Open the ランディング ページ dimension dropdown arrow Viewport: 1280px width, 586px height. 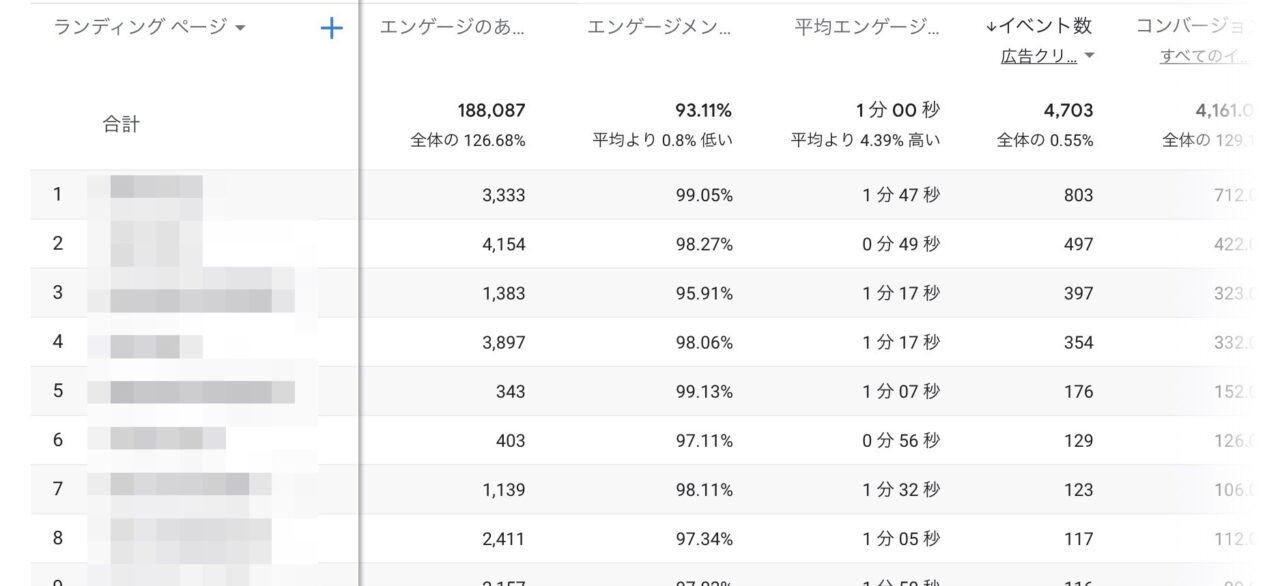(x=240, y=29)
